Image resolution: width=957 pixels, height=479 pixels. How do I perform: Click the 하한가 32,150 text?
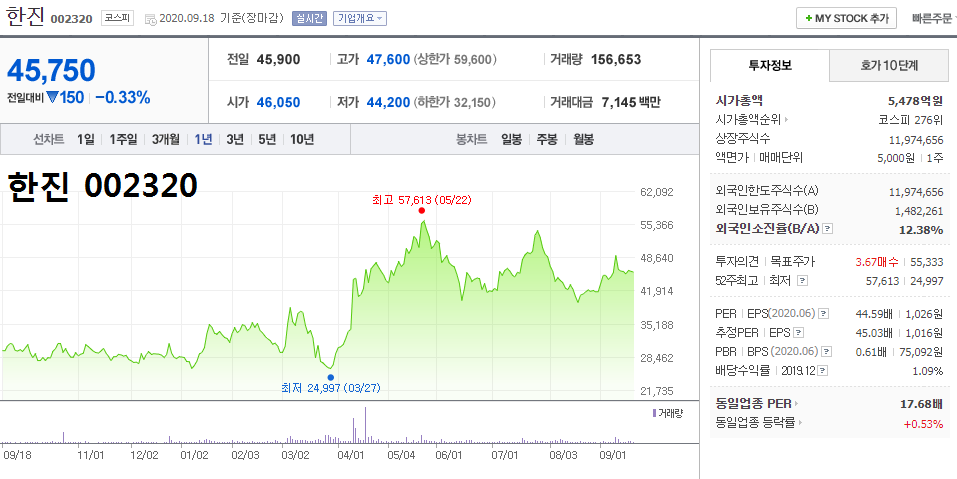(x=455, y=103)
